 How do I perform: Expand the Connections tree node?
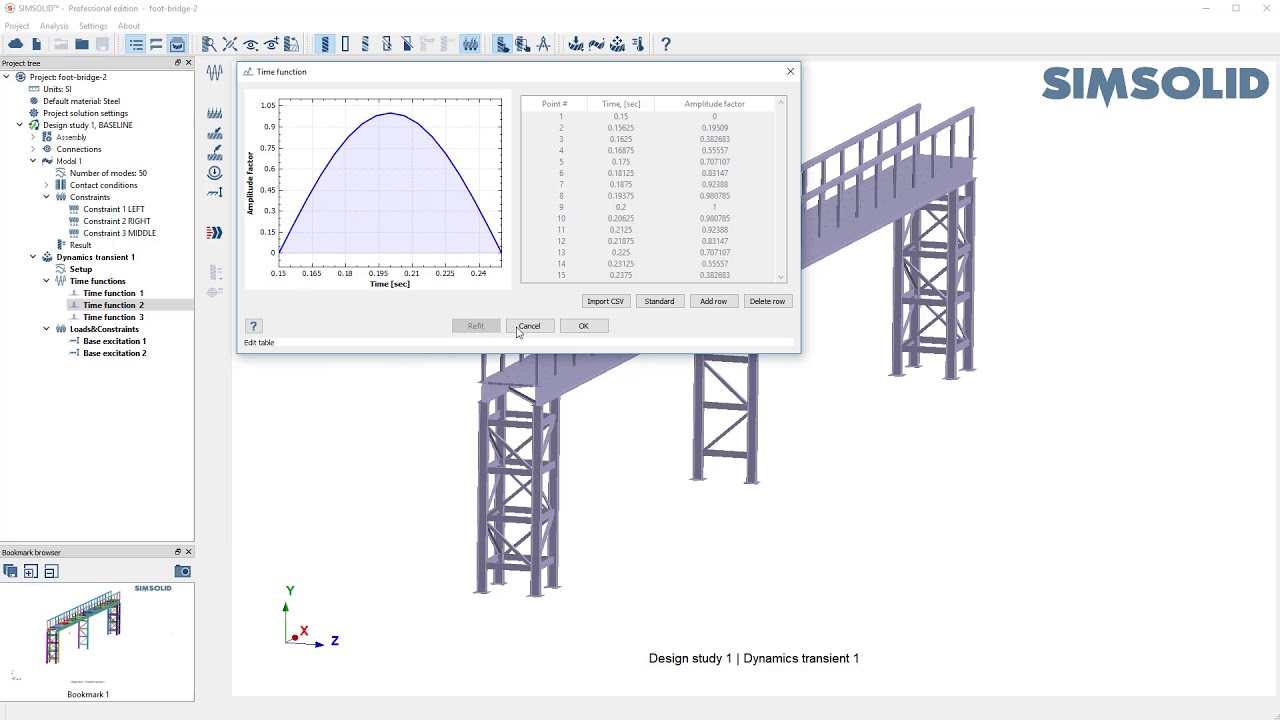[x=33, y=149]
